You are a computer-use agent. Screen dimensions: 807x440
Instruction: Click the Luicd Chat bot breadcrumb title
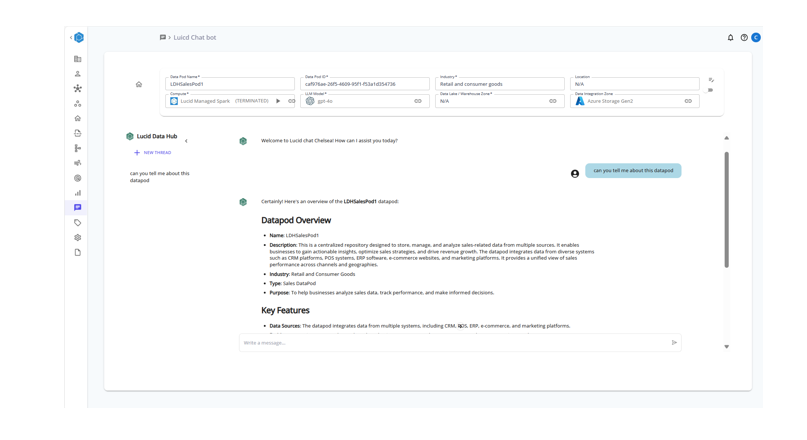(x=195, y=38)
